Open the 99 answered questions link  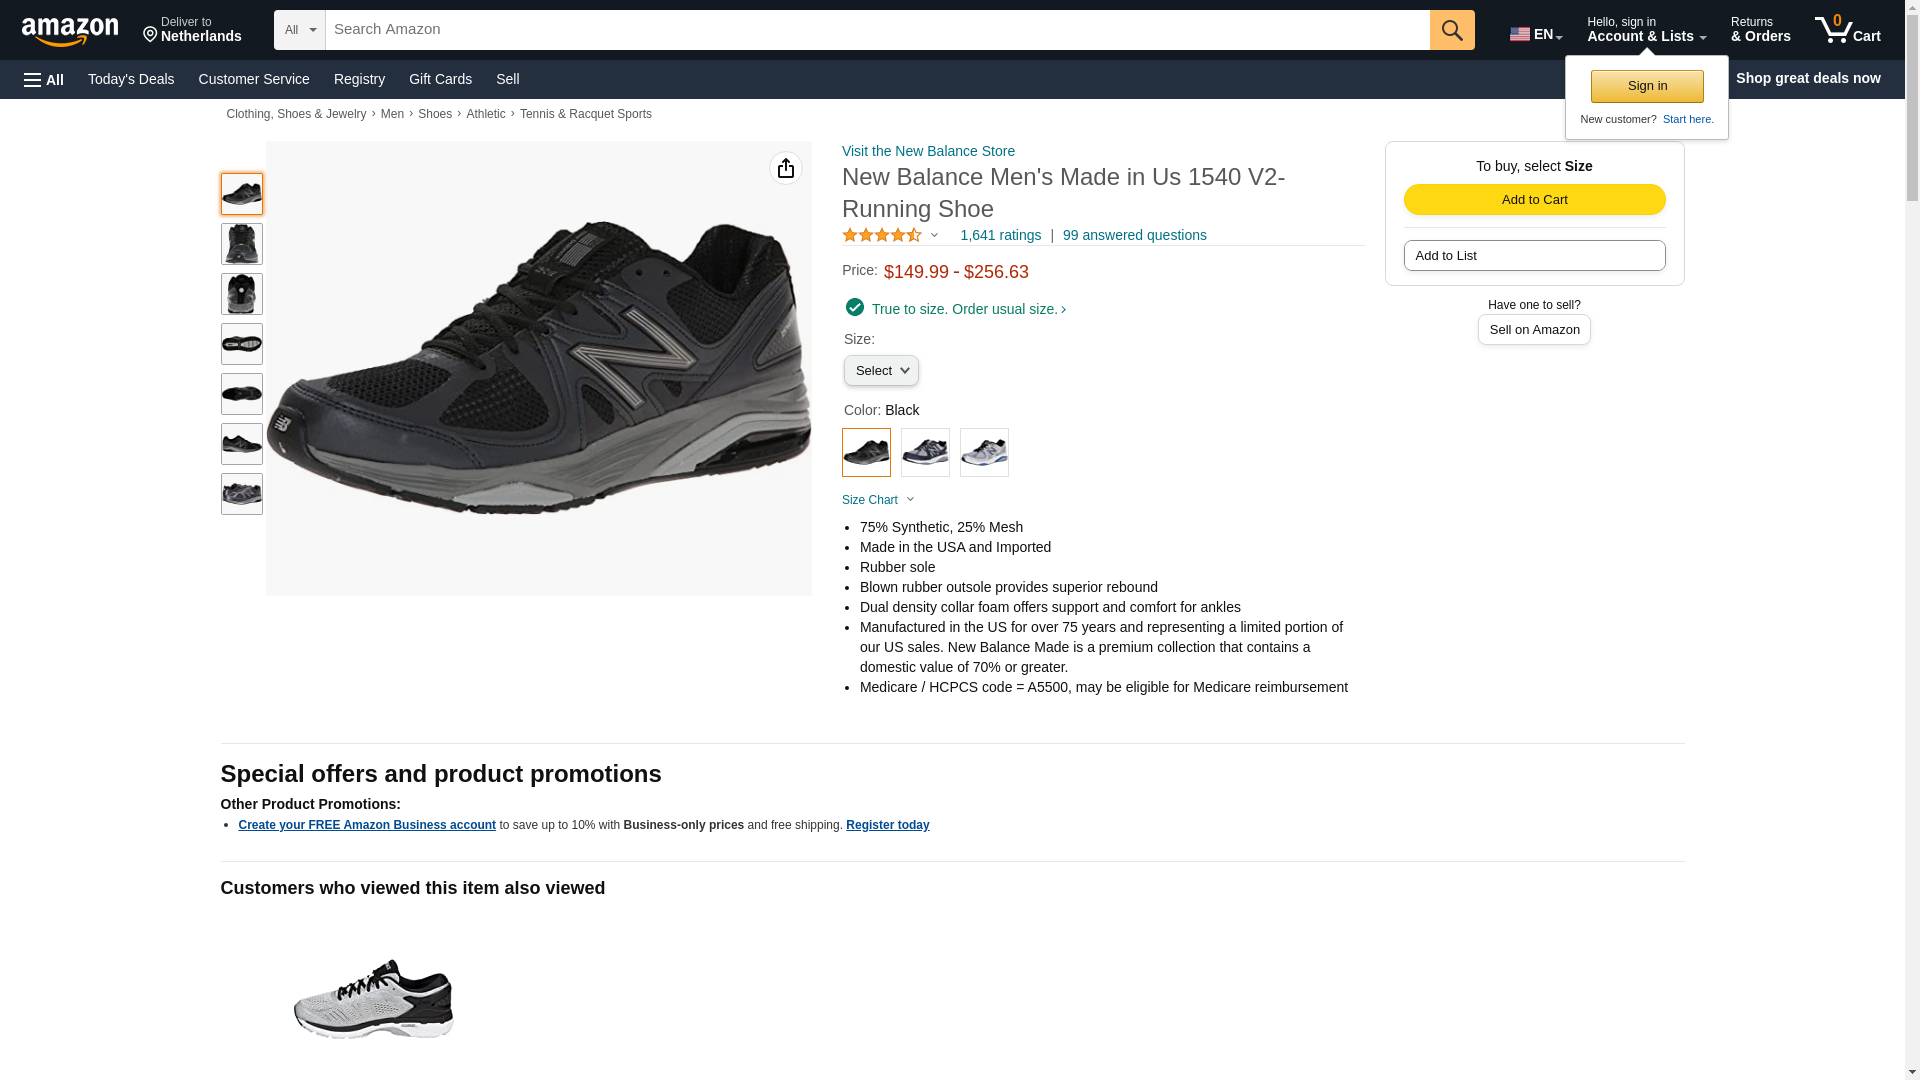point(1134,235)
